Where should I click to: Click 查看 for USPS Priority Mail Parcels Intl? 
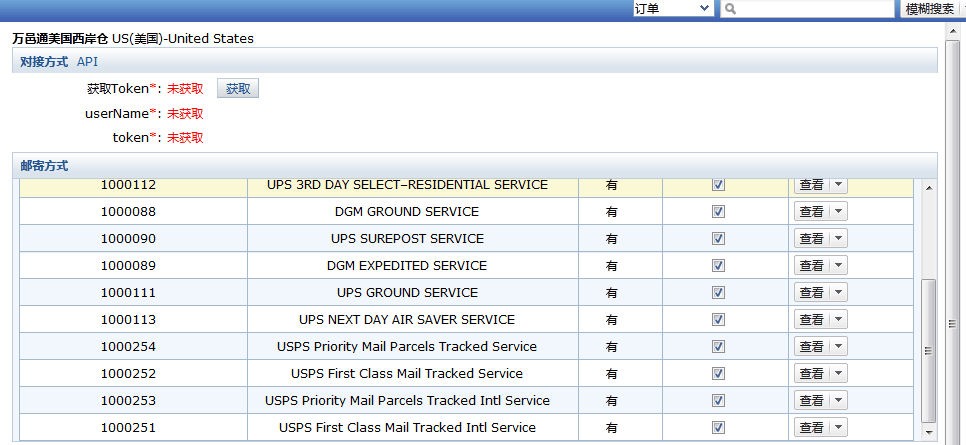[811, 401]
